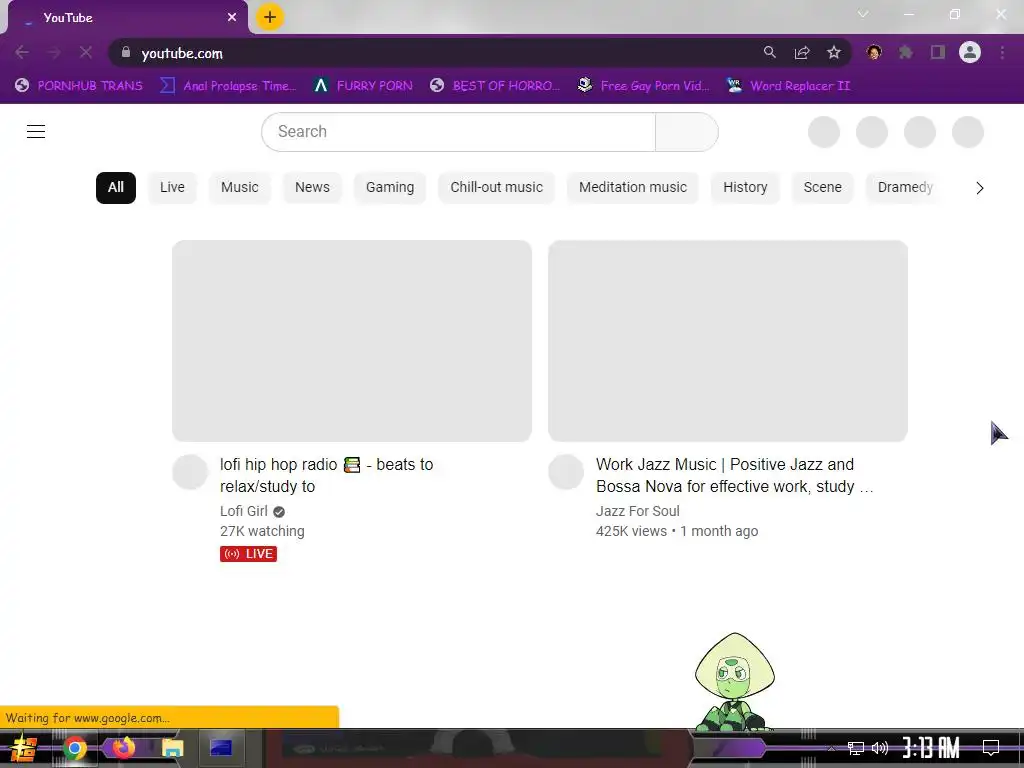Open Chrome three-dot menu
The width and height of the screenshot is (1024, 768).
[x=1002, y=52]
